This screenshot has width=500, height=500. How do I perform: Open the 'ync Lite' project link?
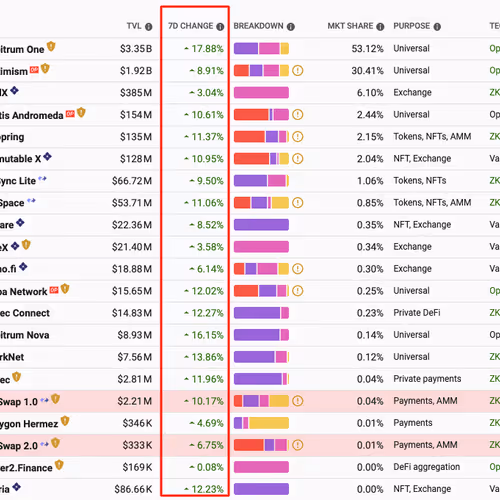click(18, 181)
